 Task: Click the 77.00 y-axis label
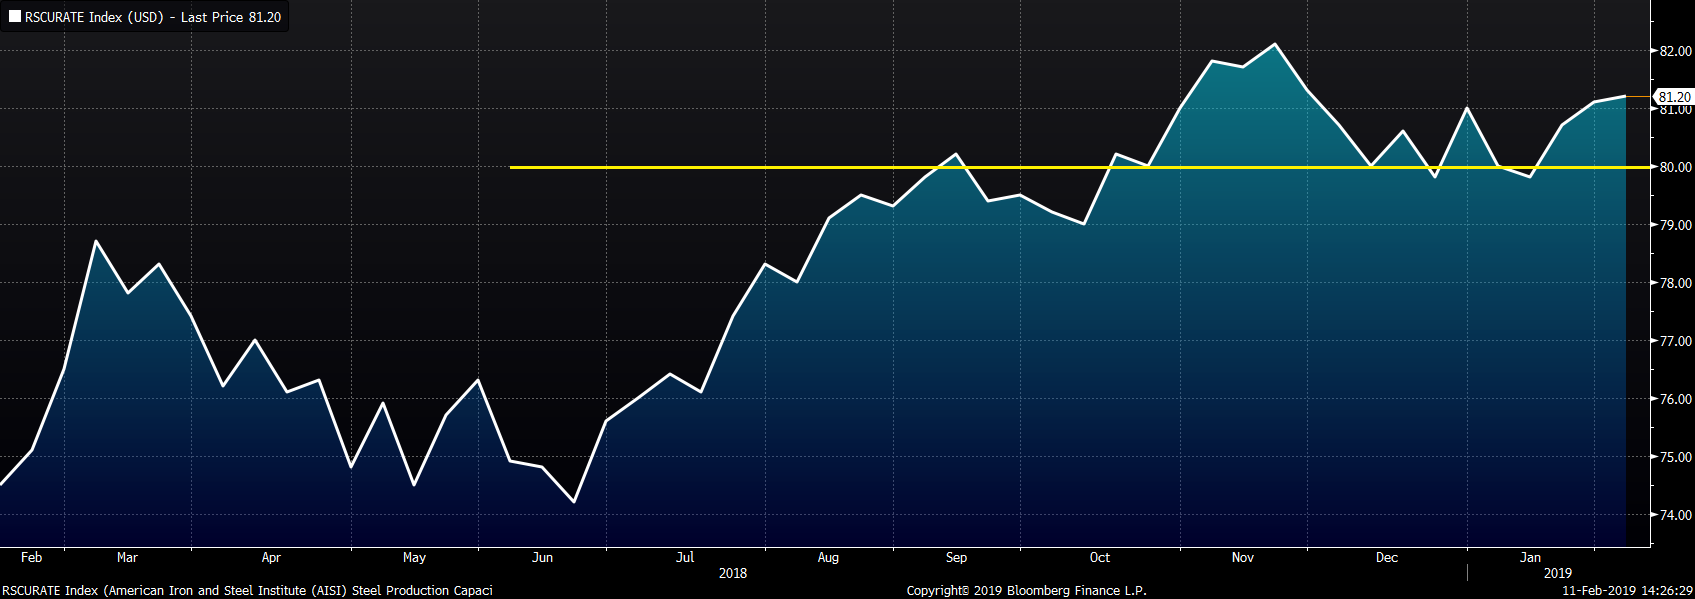(x=1675, y=341)
